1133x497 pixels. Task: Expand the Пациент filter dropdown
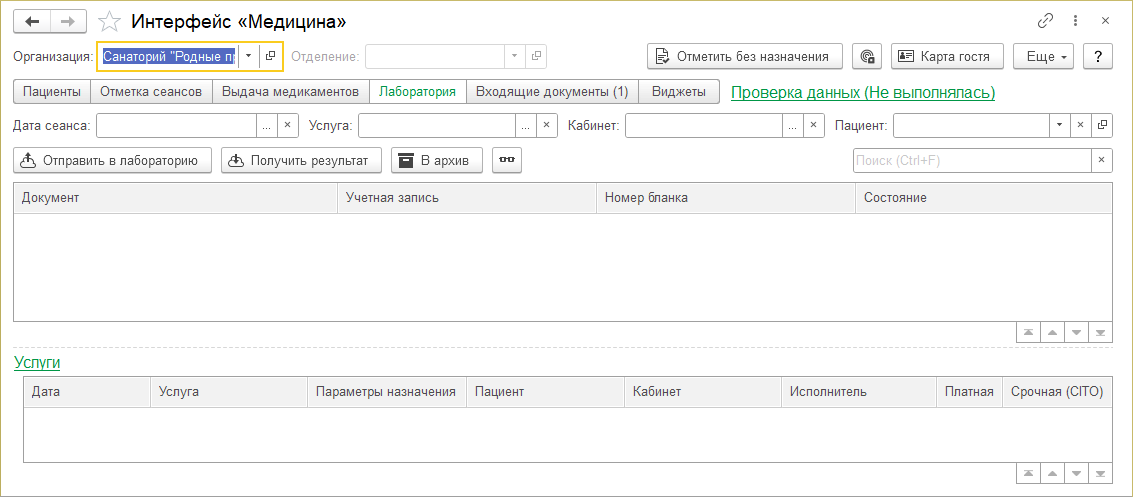tap(1059, 125)
